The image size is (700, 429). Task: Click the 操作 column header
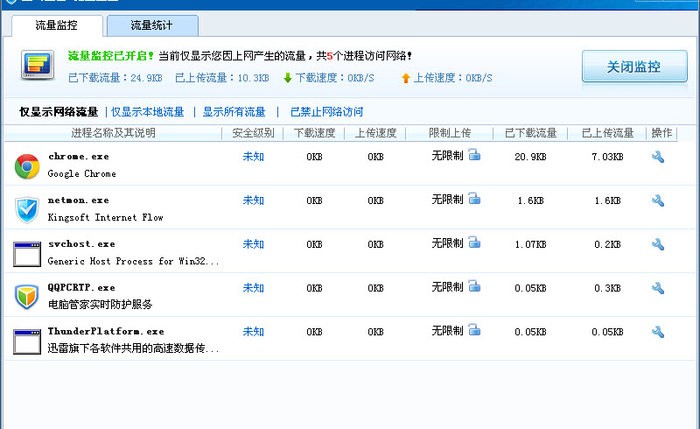[662, 133]
